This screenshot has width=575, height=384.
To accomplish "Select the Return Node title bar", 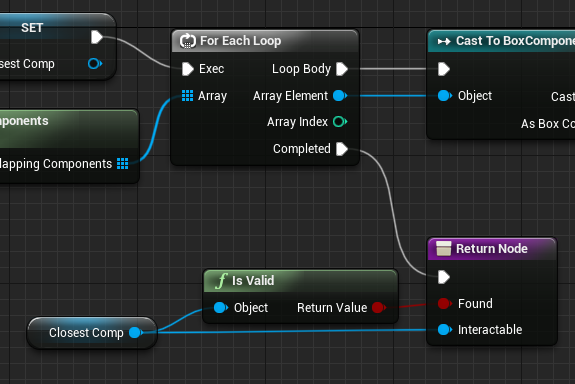I will click(x=492, y=249).
